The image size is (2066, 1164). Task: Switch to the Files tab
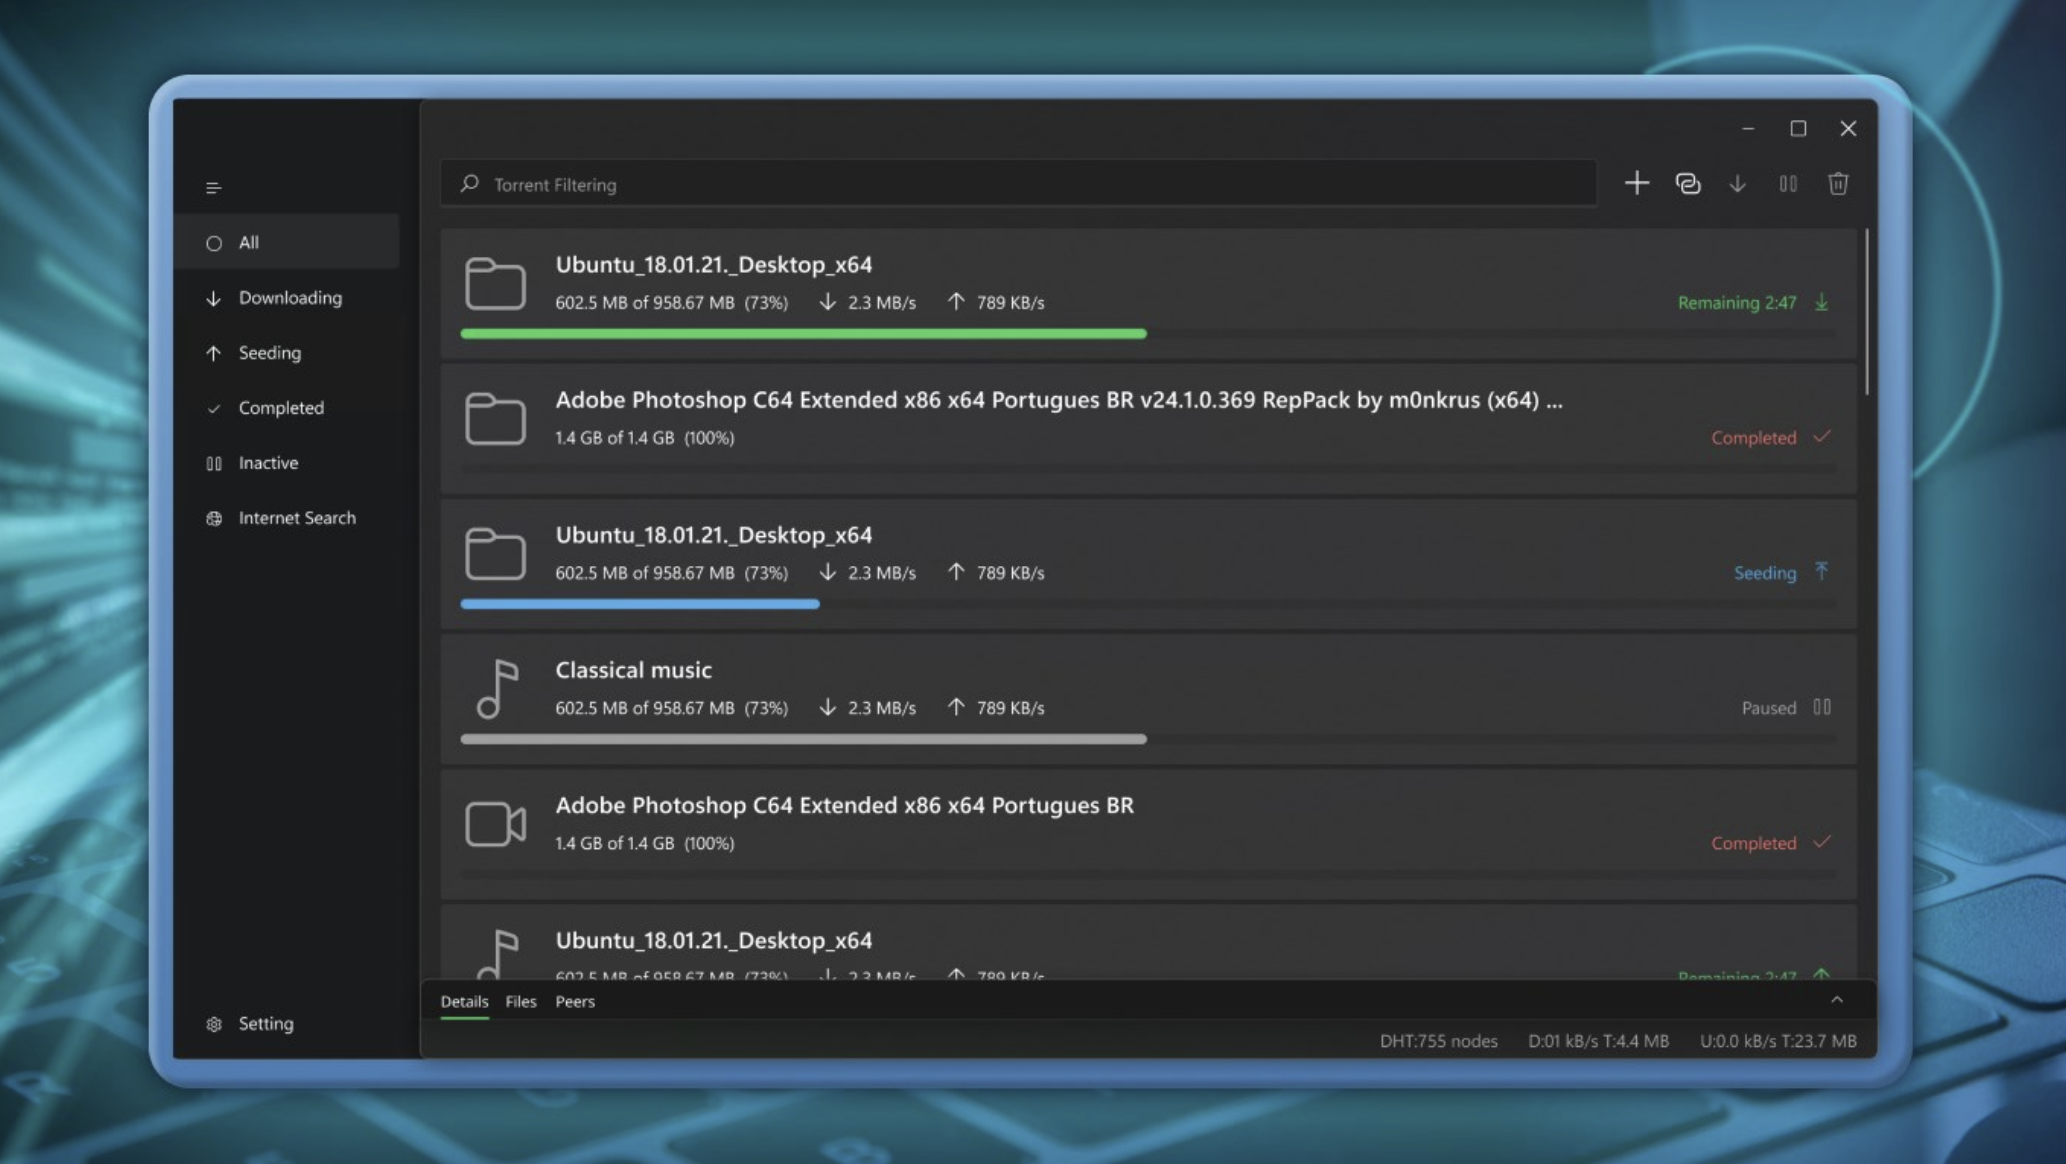coord(521,1002)
